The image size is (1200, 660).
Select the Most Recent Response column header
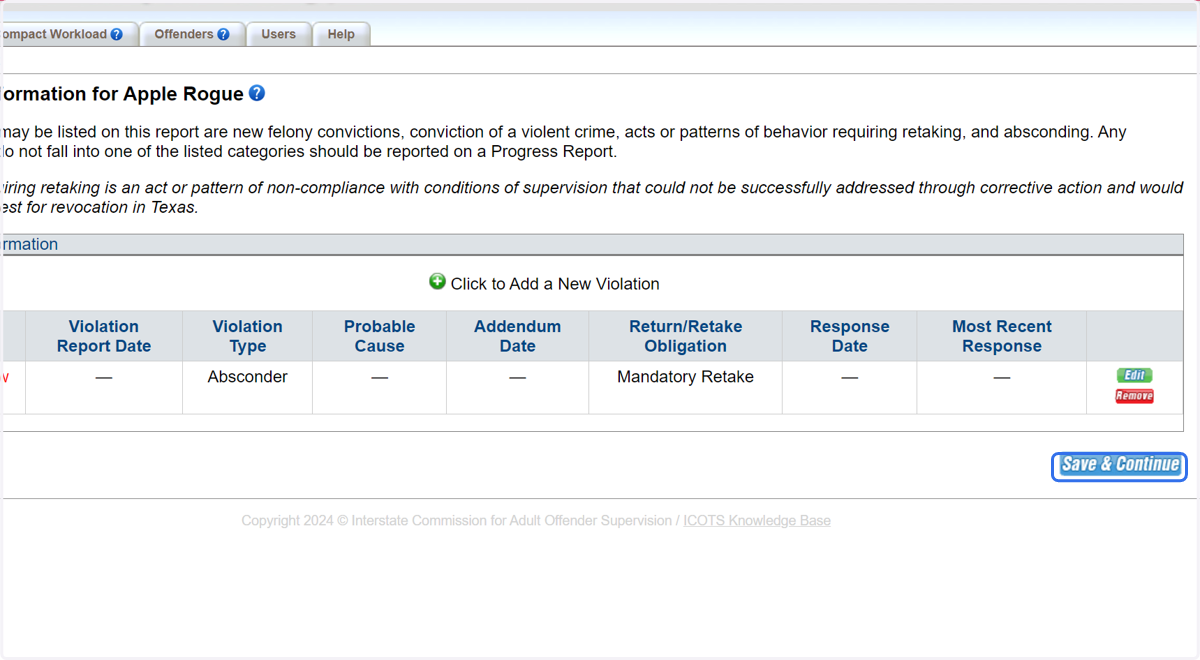(1001, 336)
